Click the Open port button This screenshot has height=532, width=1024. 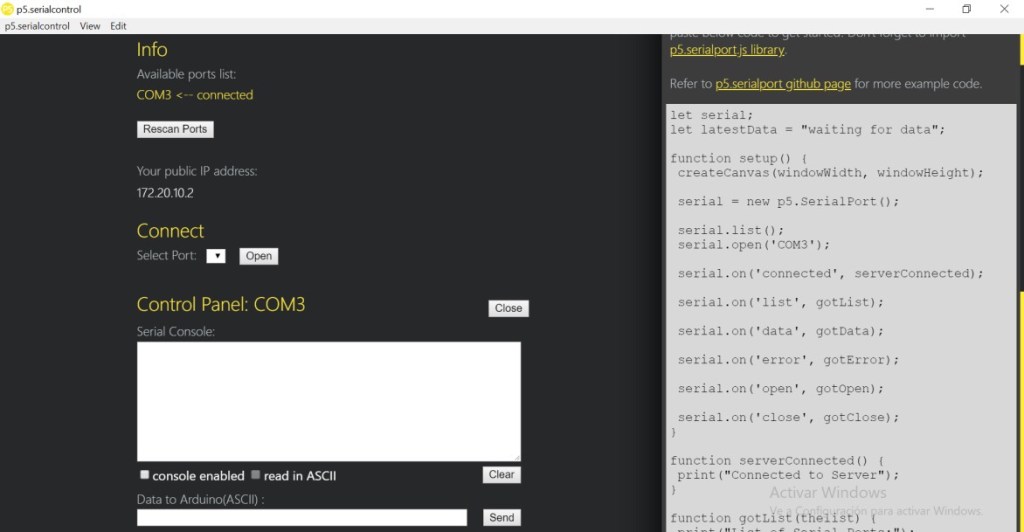tap(259, 256)
